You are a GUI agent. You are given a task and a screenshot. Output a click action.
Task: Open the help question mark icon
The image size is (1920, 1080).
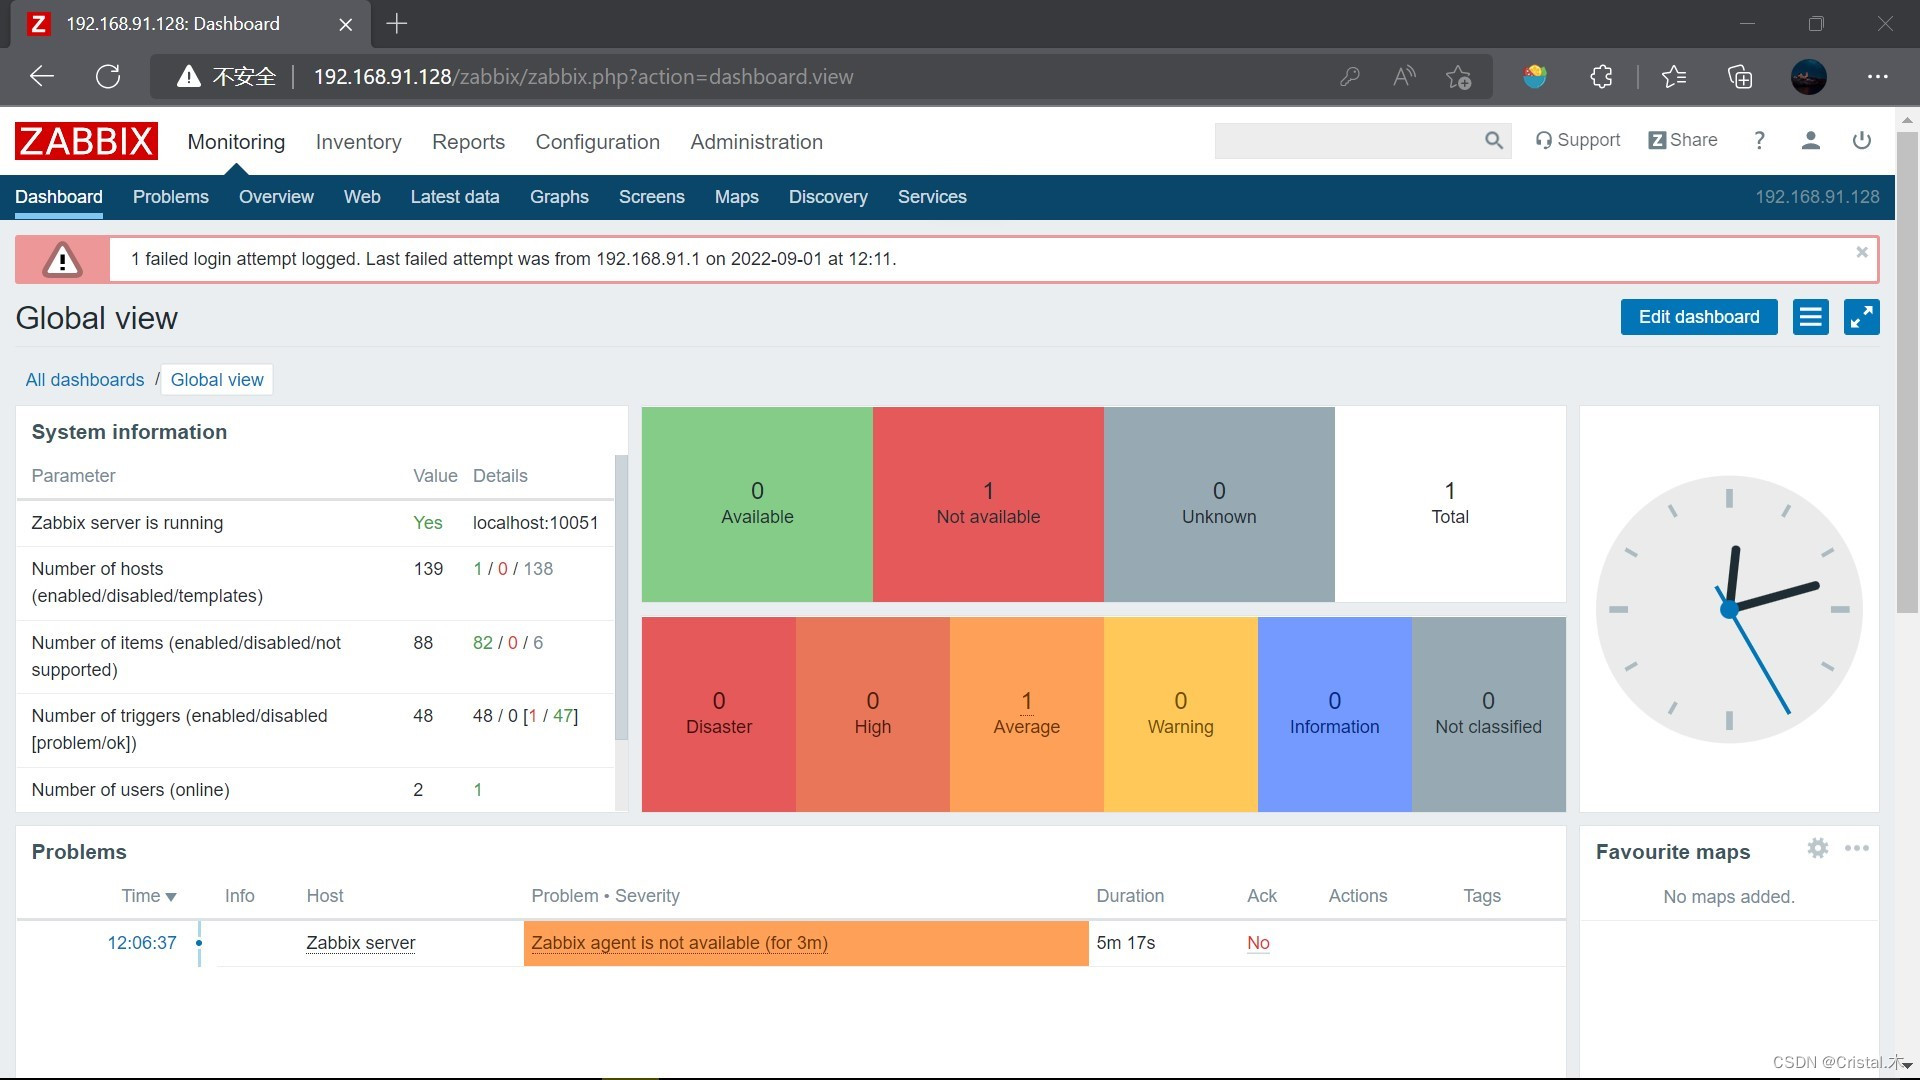point(1759,141)
